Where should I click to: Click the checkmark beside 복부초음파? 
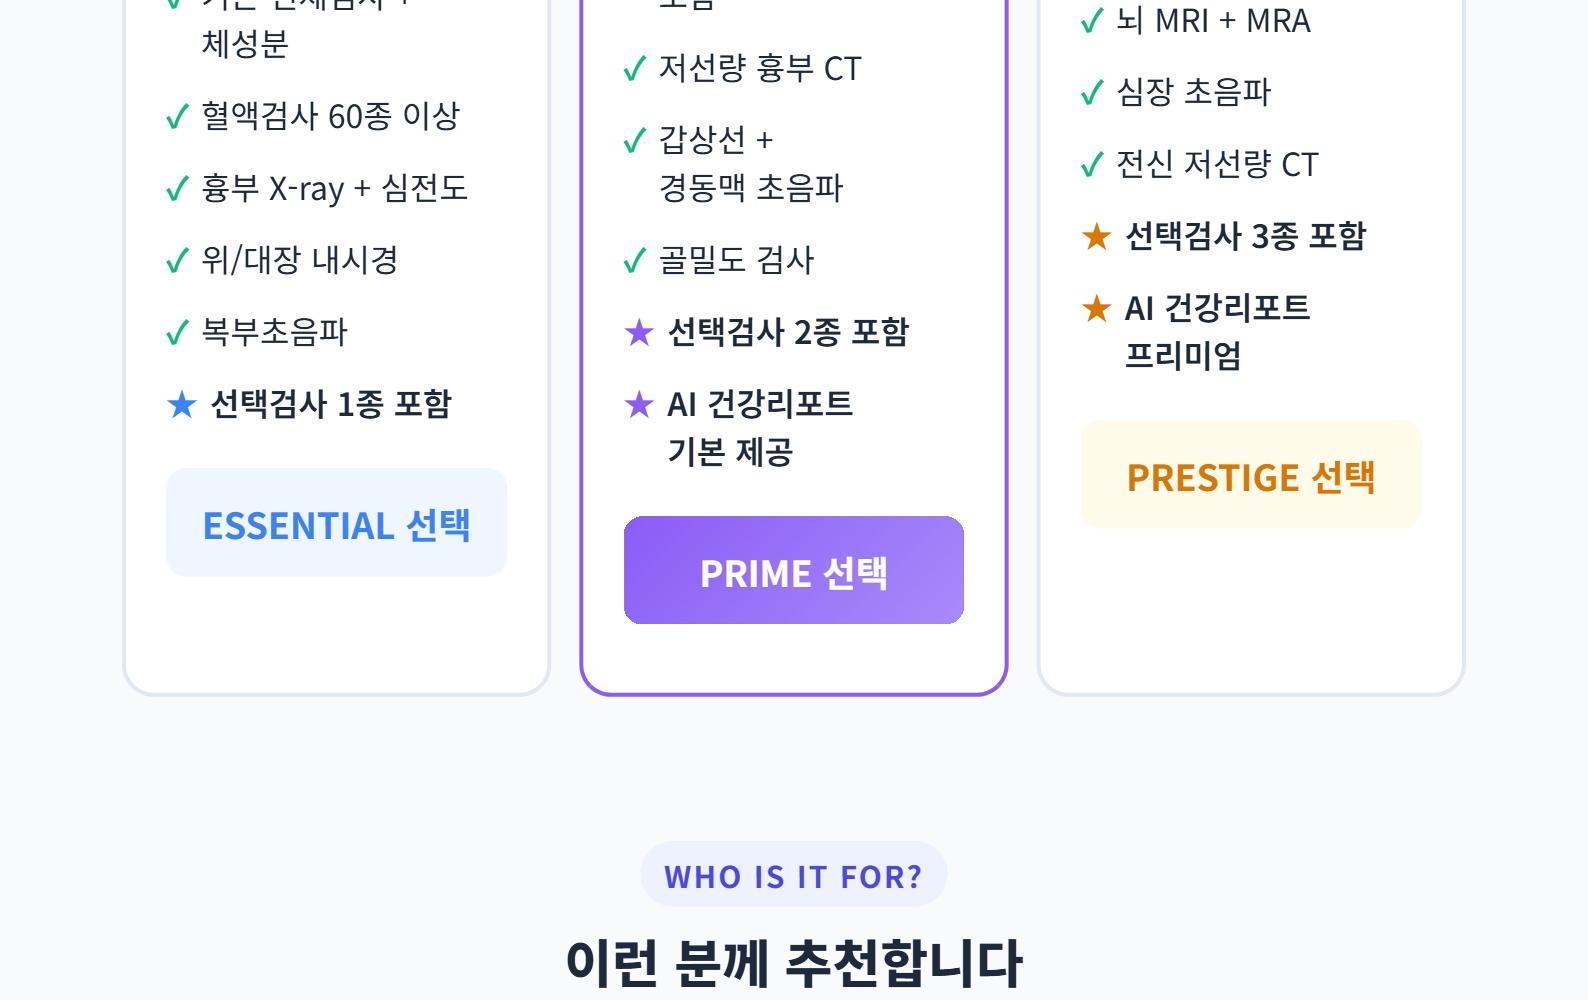[177, 333]
